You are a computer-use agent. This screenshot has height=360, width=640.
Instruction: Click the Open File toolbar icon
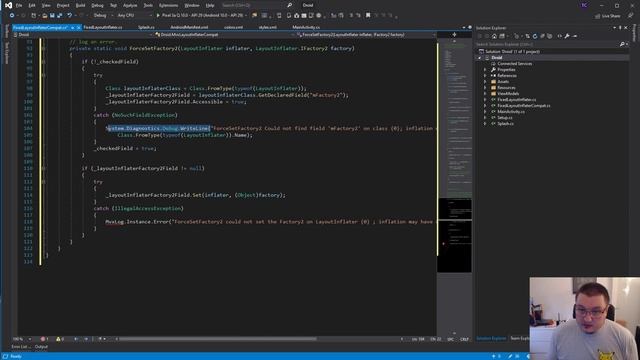(44, 16)
